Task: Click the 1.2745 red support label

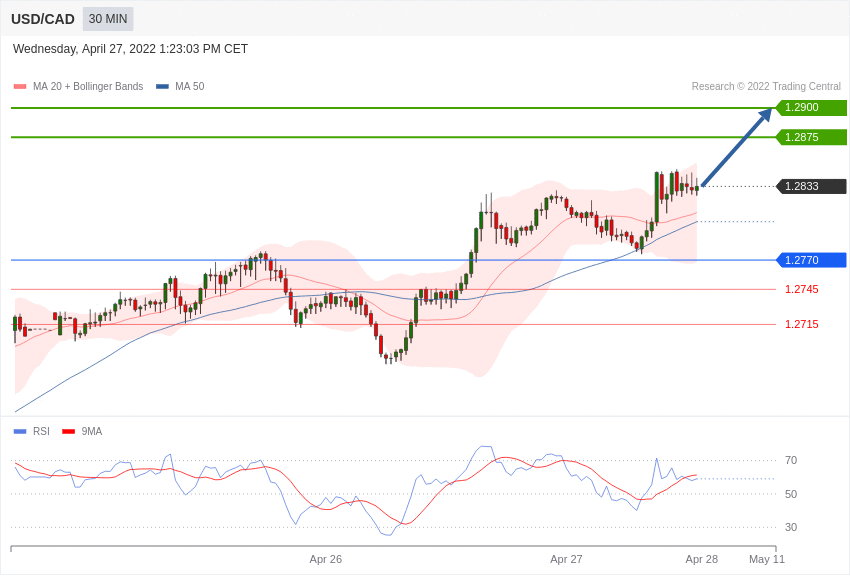Action: [x=802, y=289]
